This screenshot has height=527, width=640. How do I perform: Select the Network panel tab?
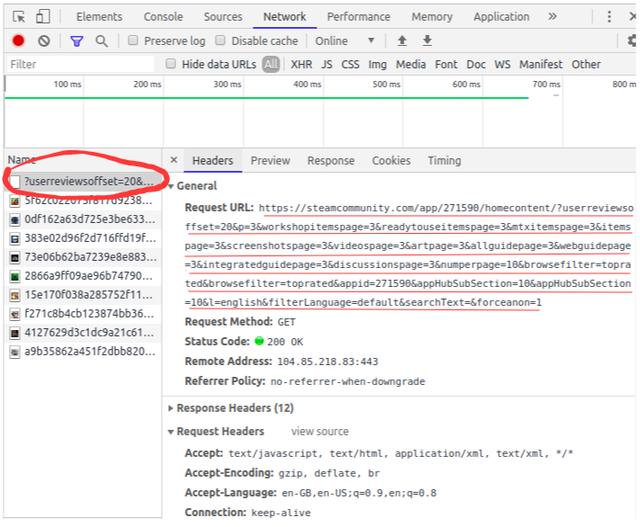(x=284, y=17)
